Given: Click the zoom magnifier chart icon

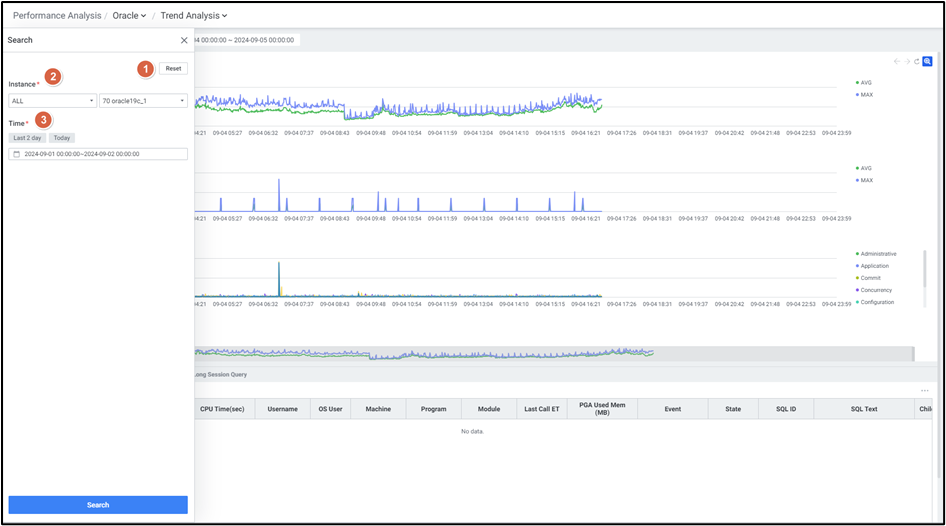Looking at the screenshot, I should pos(927,61).
